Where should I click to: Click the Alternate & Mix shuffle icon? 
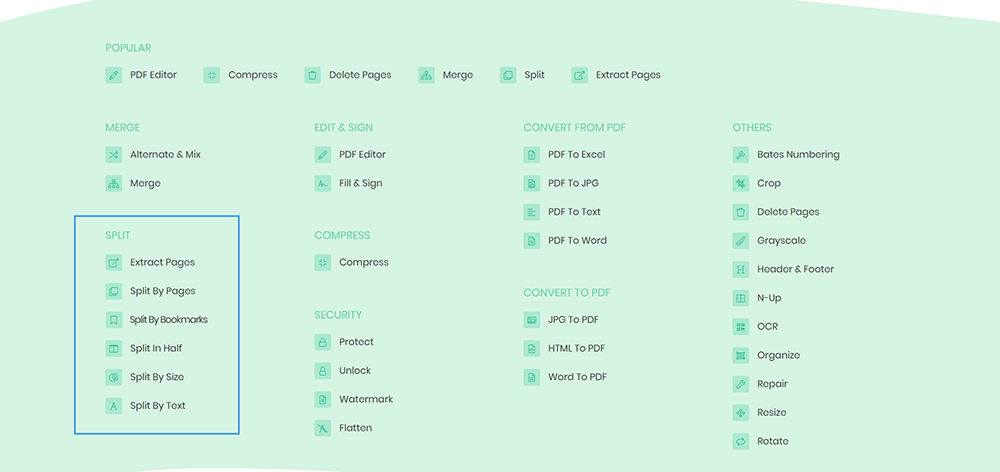pyautogui.click(x=114, y=155)
